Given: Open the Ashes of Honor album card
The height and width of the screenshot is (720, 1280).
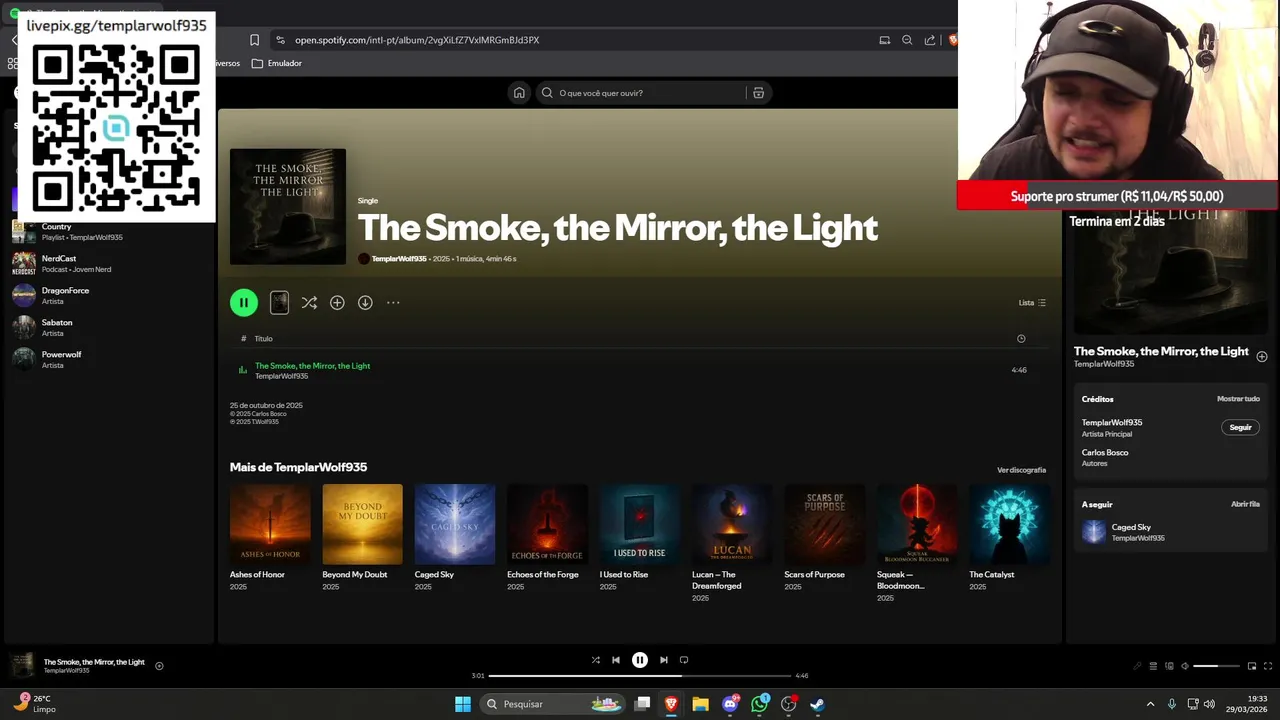Looking at the screenshot, I should [x=270, y=538].
